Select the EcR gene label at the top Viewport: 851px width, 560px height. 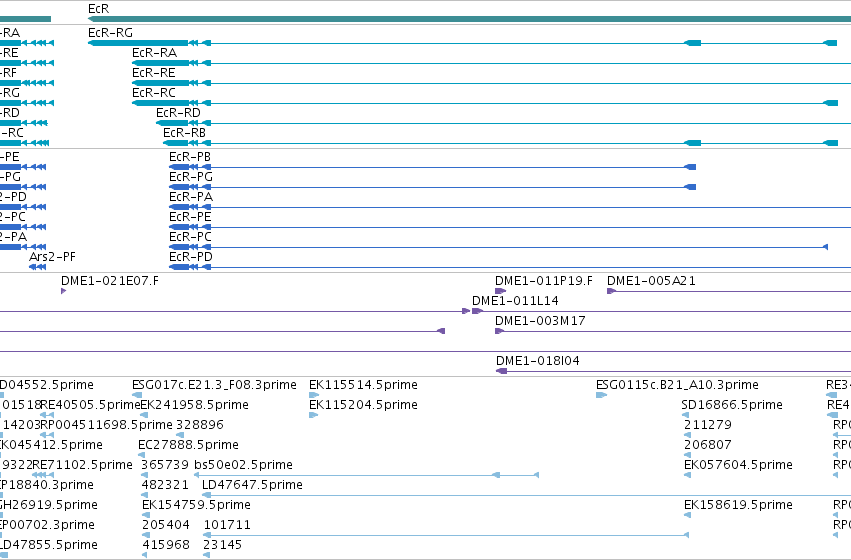click(98, 9)
